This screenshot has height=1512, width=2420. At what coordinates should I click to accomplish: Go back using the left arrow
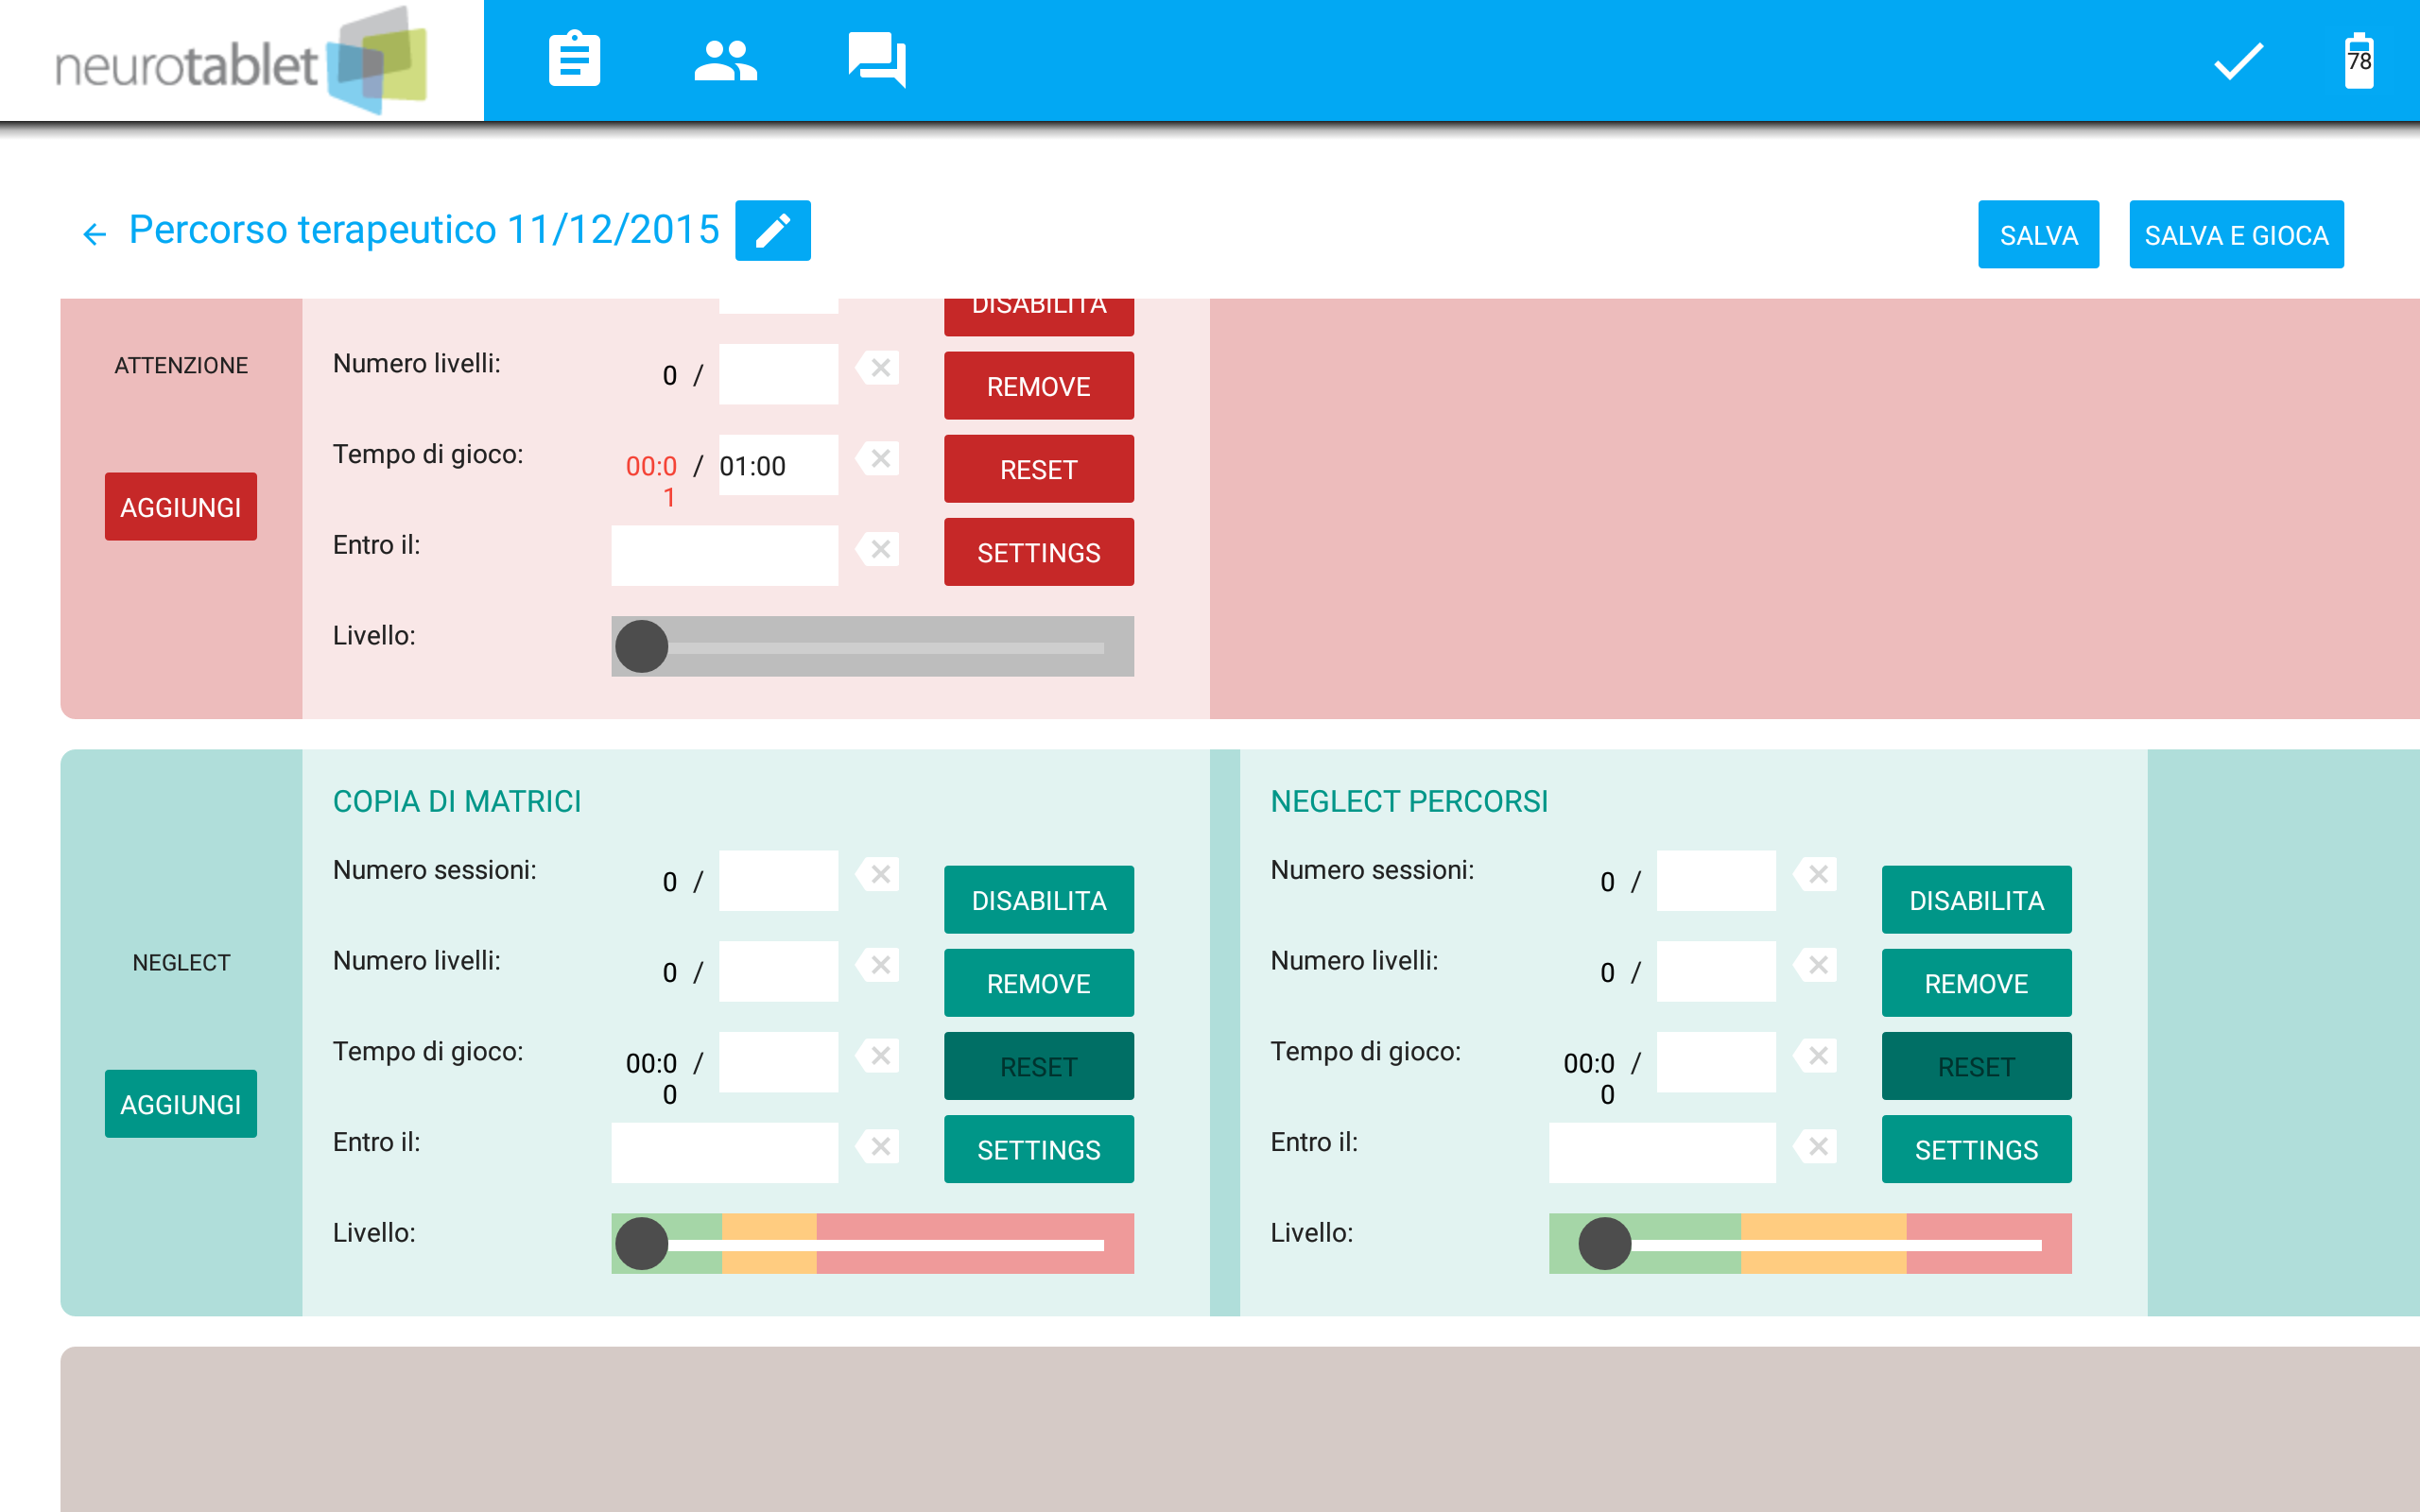94,234
